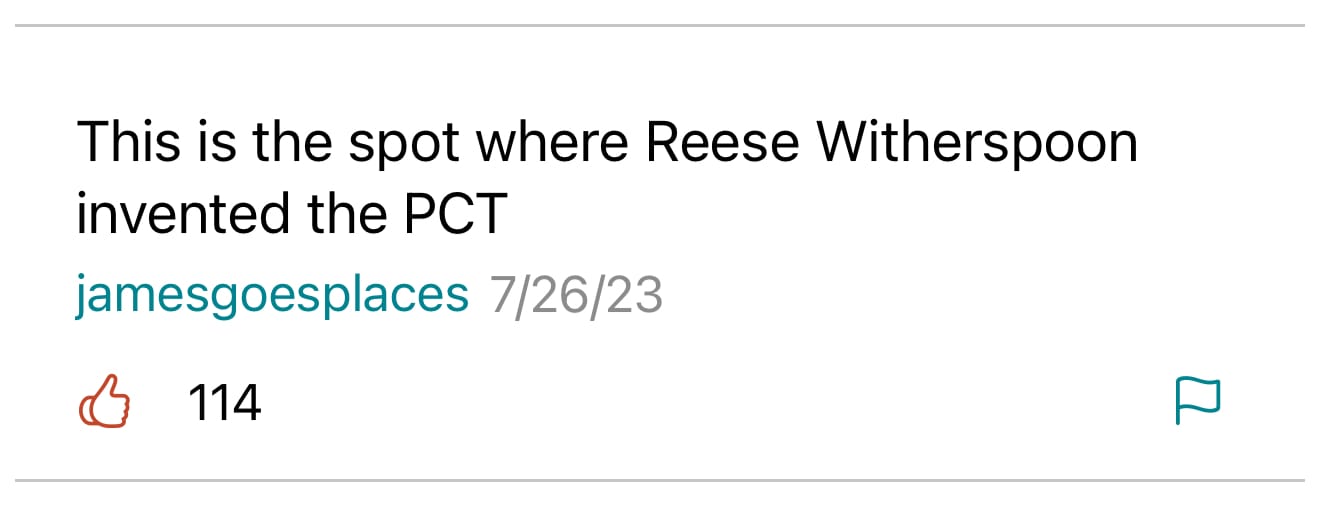
Task: Like the comment with the thumbs-up icon
Action: tap(104, 402)
